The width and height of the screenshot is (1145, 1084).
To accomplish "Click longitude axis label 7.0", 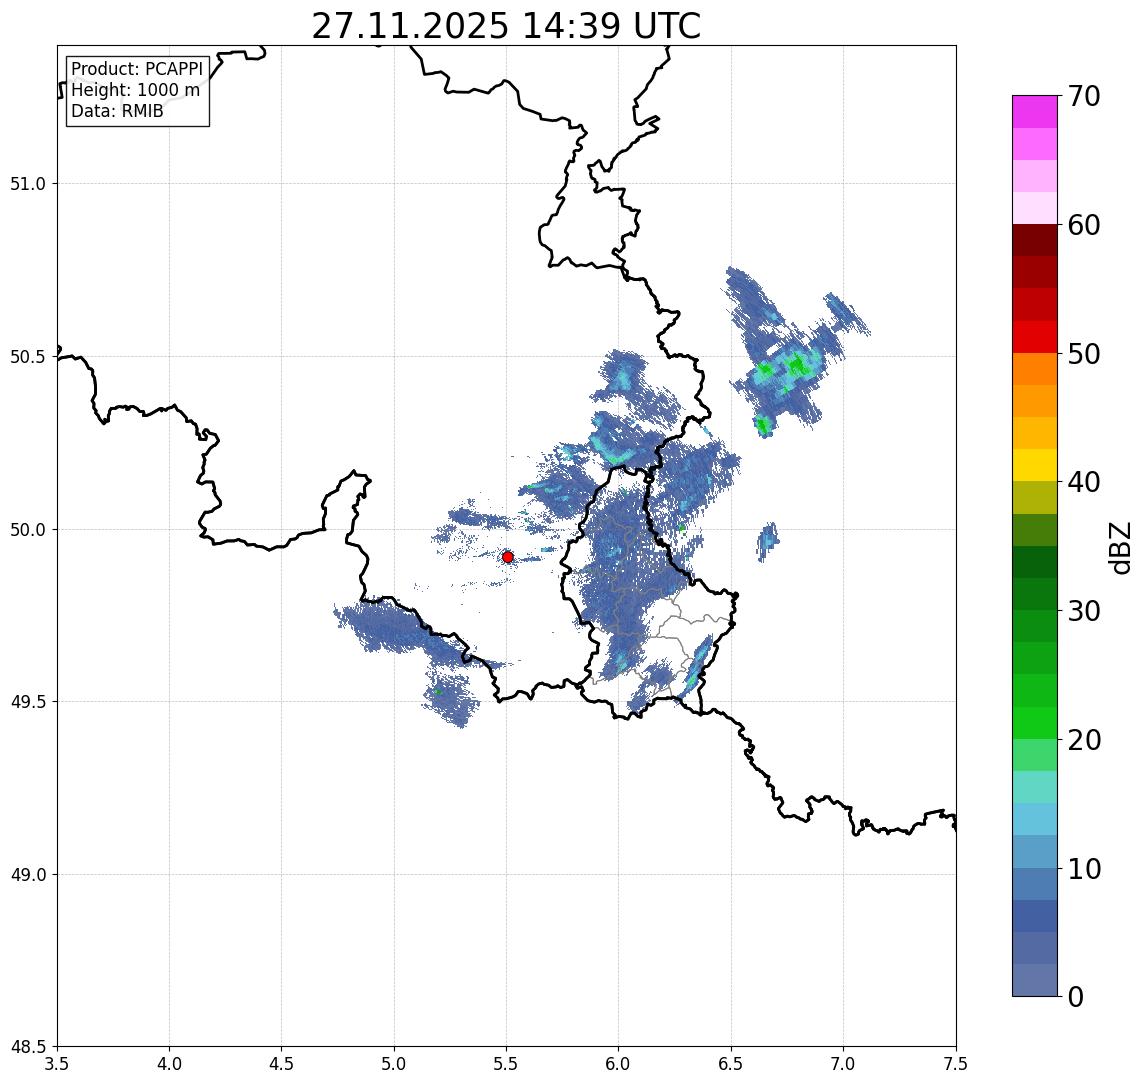I will (x=843, y=1064).
